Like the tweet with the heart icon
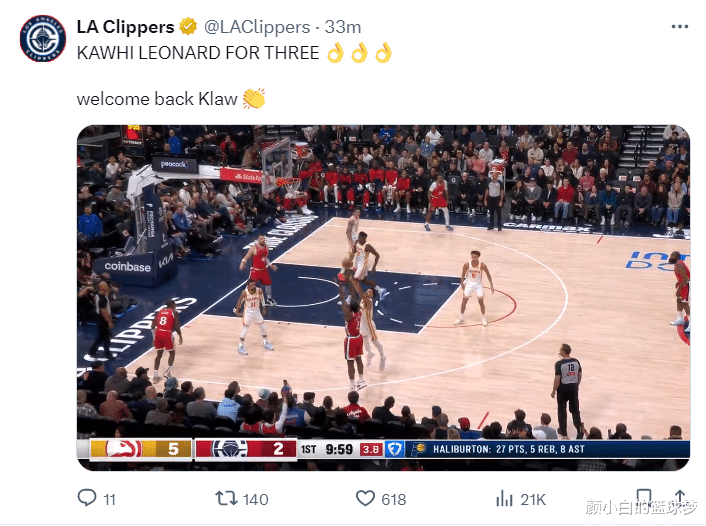706x526 pixels. 365,499
